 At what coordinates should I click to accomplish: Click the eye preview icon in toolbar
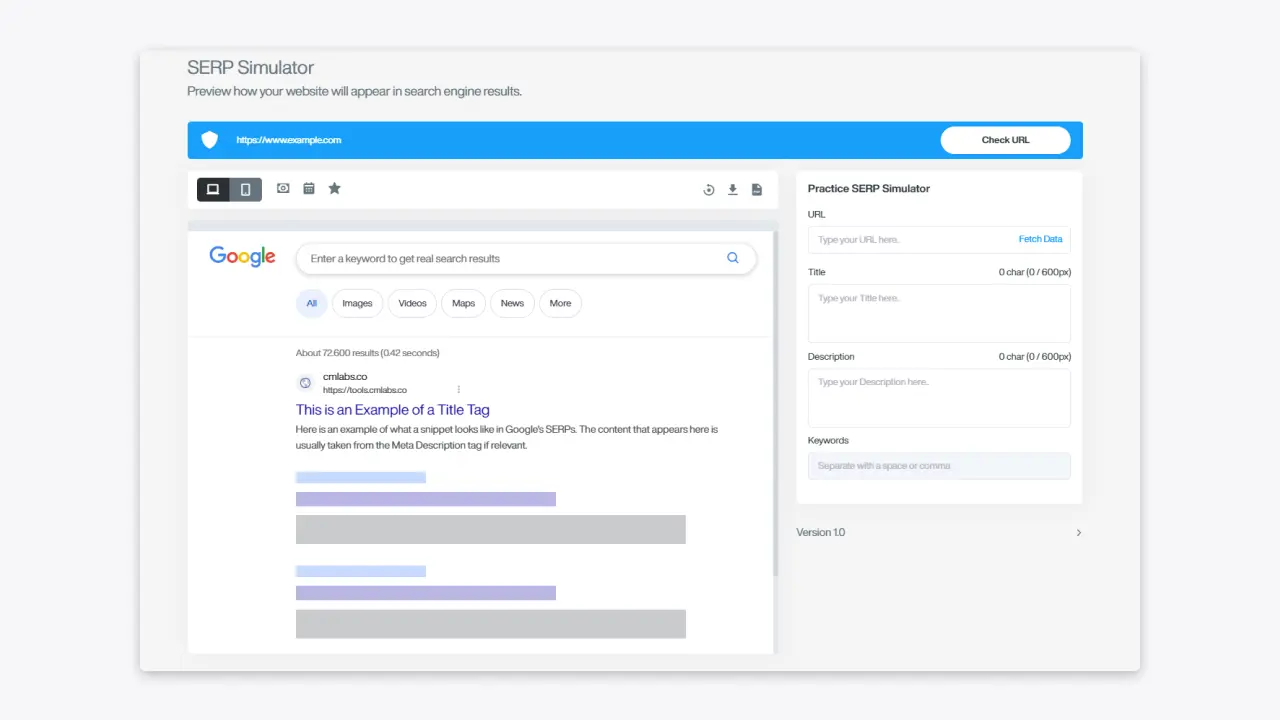tap(283, 188)
